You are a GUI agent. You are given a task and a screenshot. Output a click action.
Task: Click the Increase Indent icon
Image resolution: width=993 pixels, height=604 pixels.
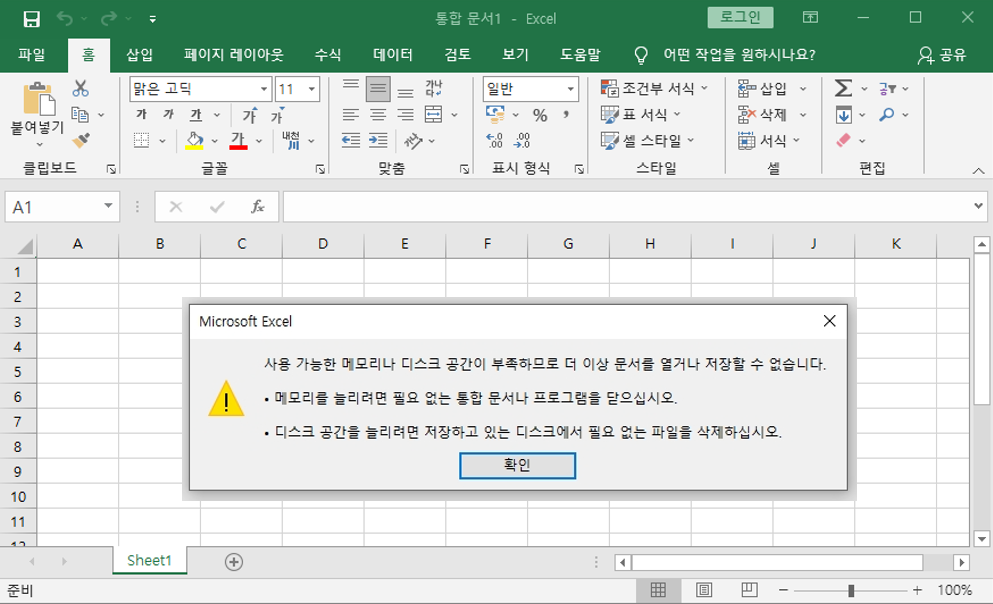tap(378, 140)
